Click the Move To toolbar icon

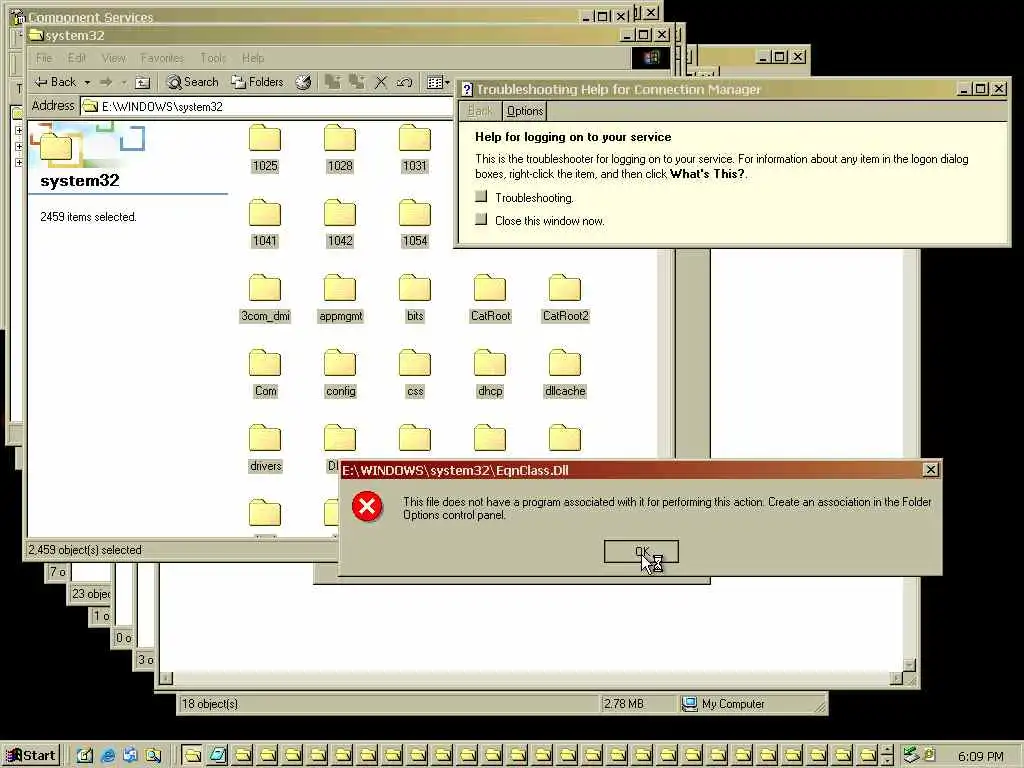pos(333,82)
